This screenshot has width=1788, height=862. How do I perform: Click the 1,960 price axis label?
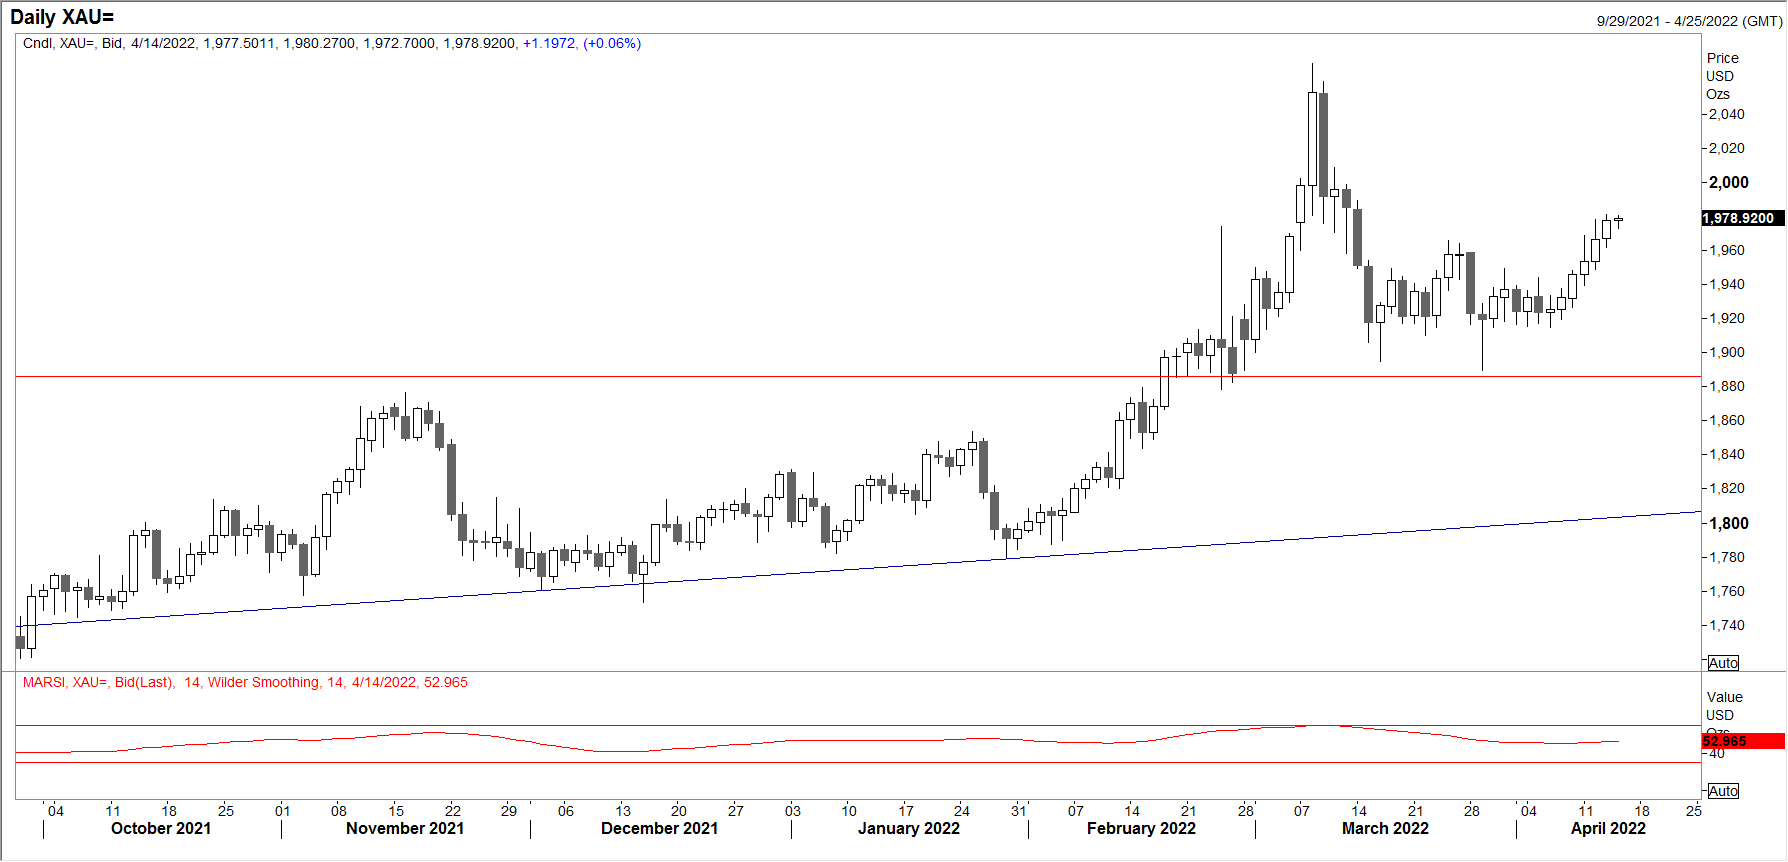point(1726,250)
